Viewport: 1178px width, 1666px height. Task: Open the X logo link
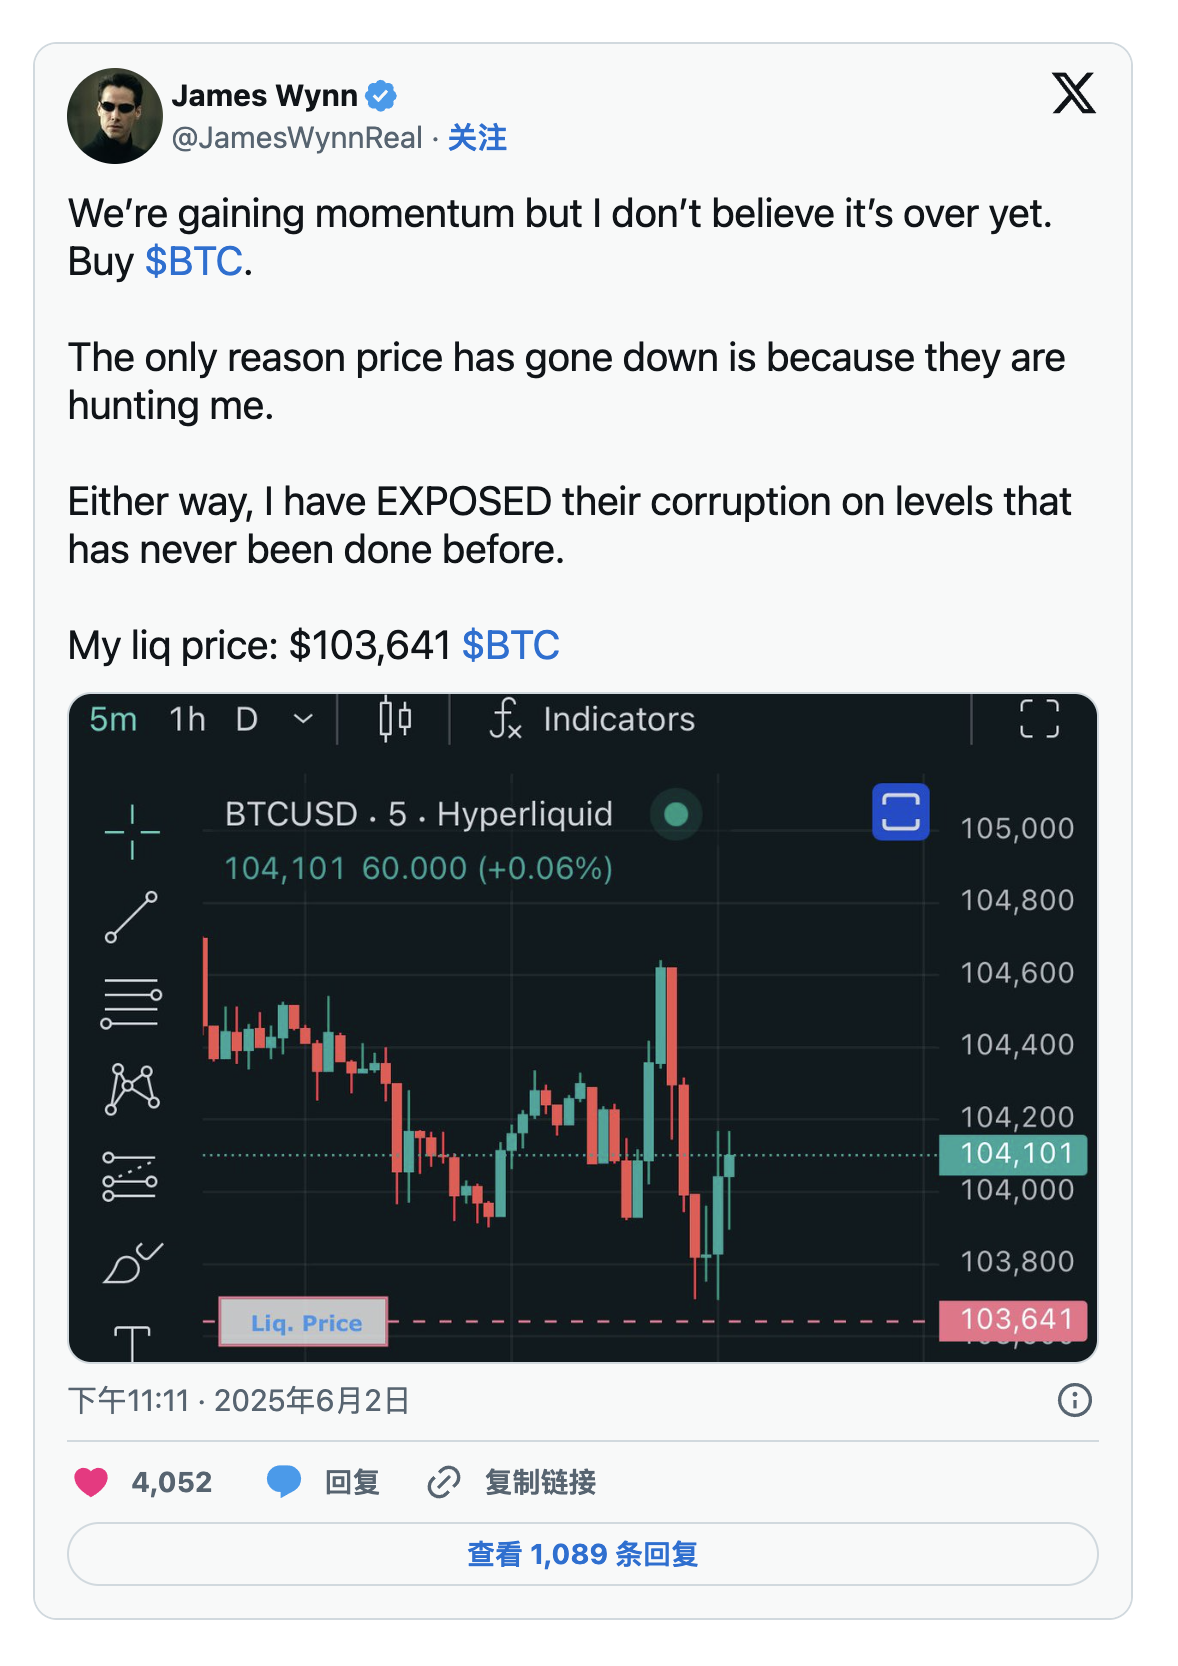(1074, 93)
